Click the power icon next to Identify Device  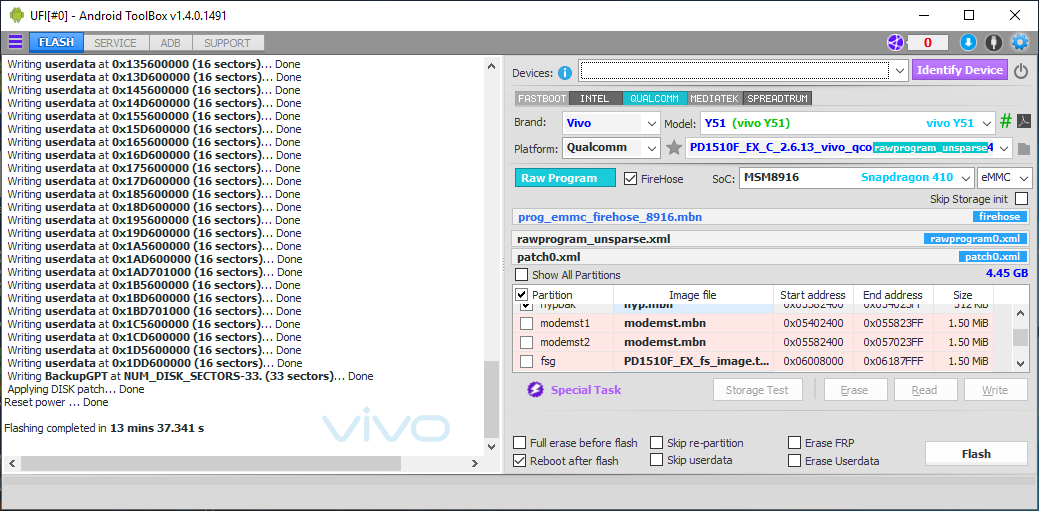pos(1021,71)
